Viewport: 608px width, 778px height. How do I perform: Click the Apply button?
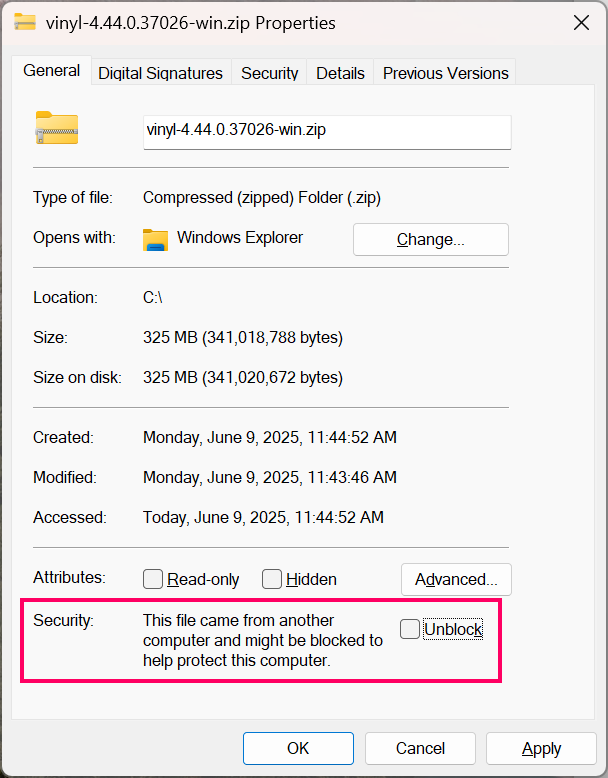(541, 748)
